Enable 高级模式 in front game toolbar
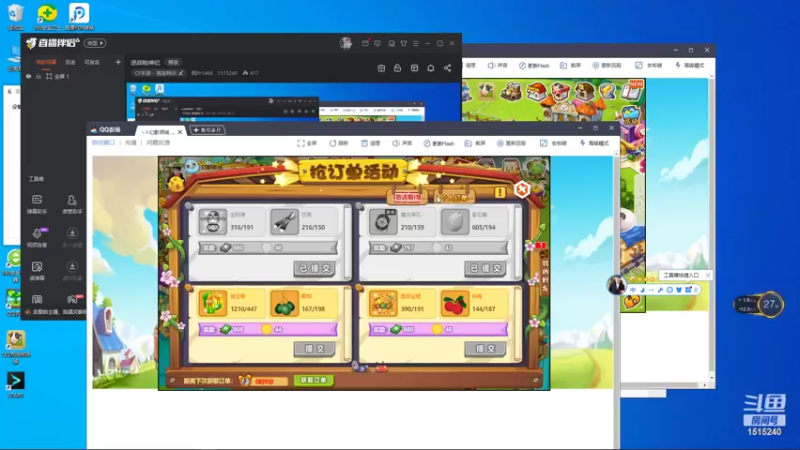This screenshot has height=450, width=800. pyautogui.click(x=594, y=143)
